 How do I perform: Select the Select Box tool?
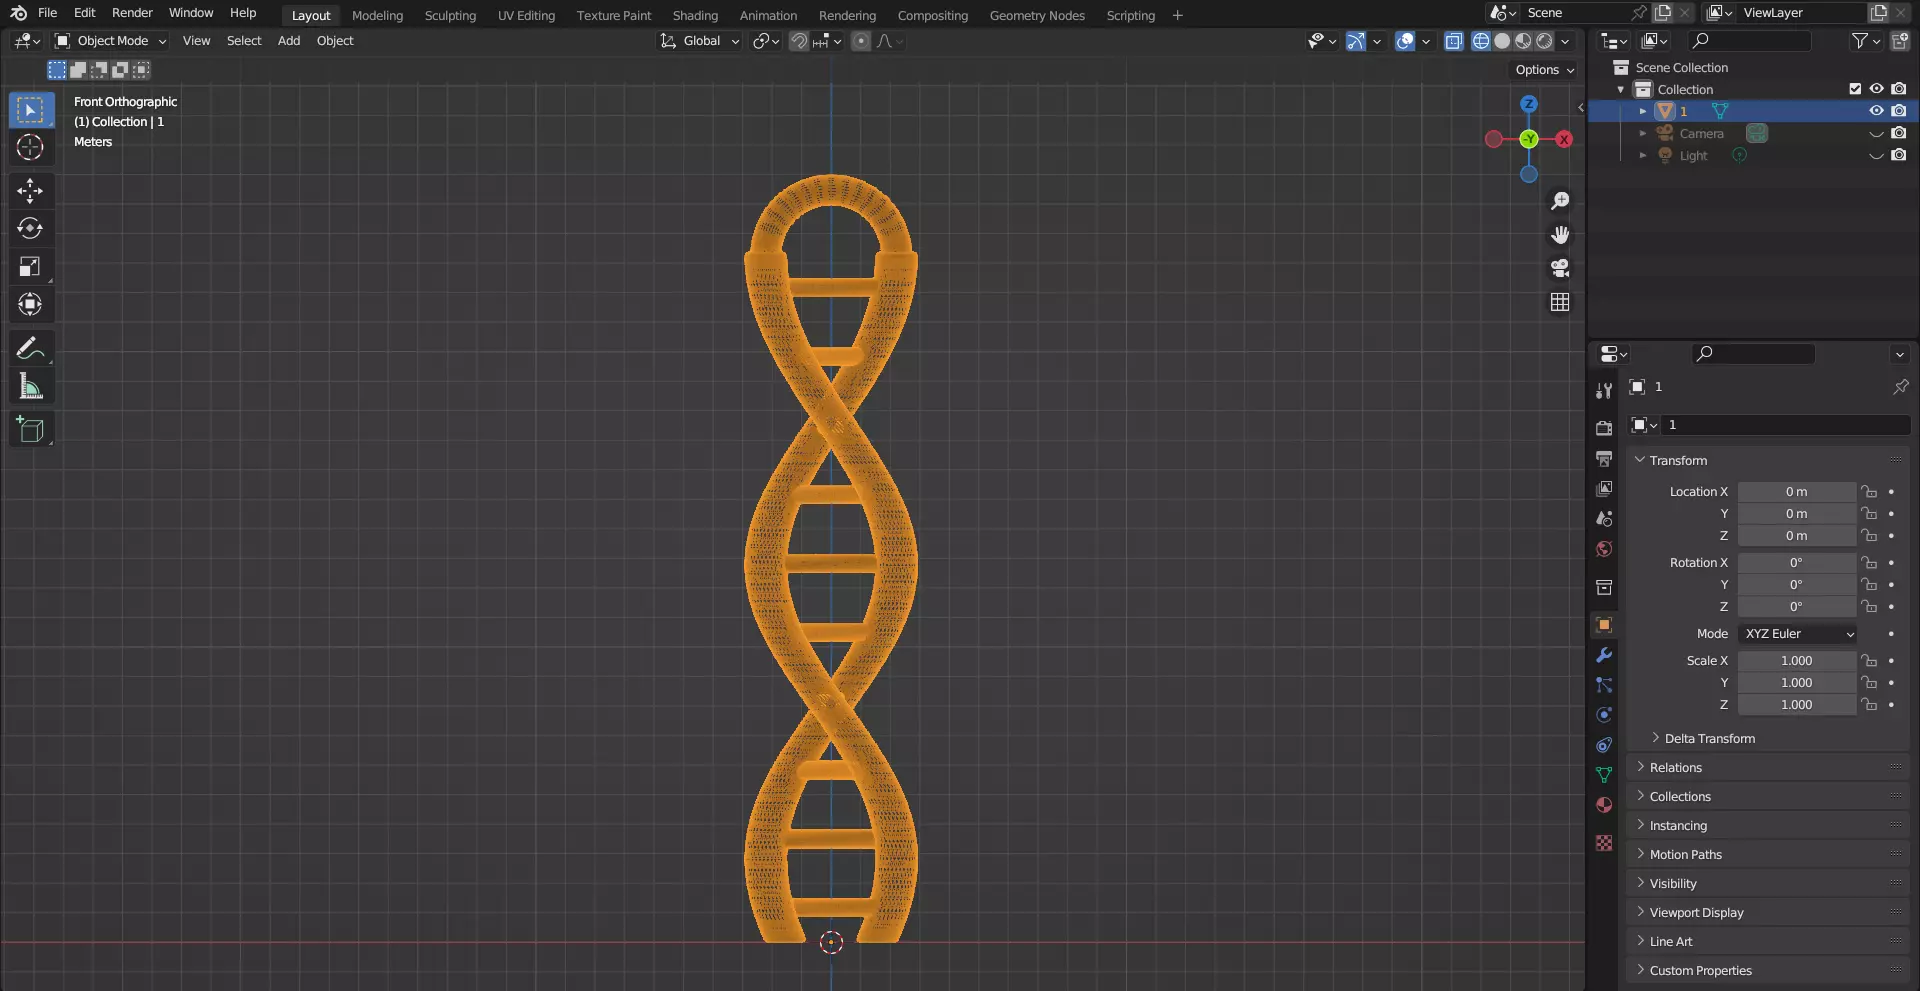coord(31,110)
